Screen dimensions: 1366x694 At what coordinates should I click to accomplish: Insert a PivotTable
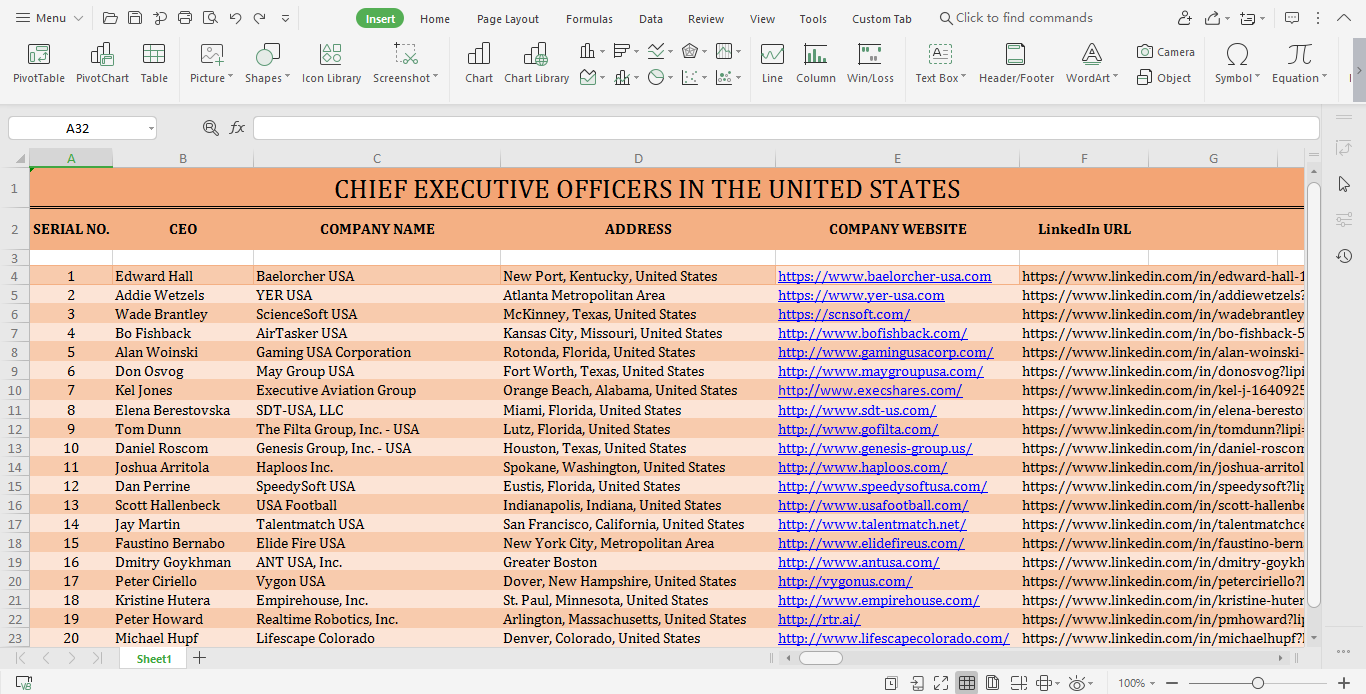pos(39,63)
